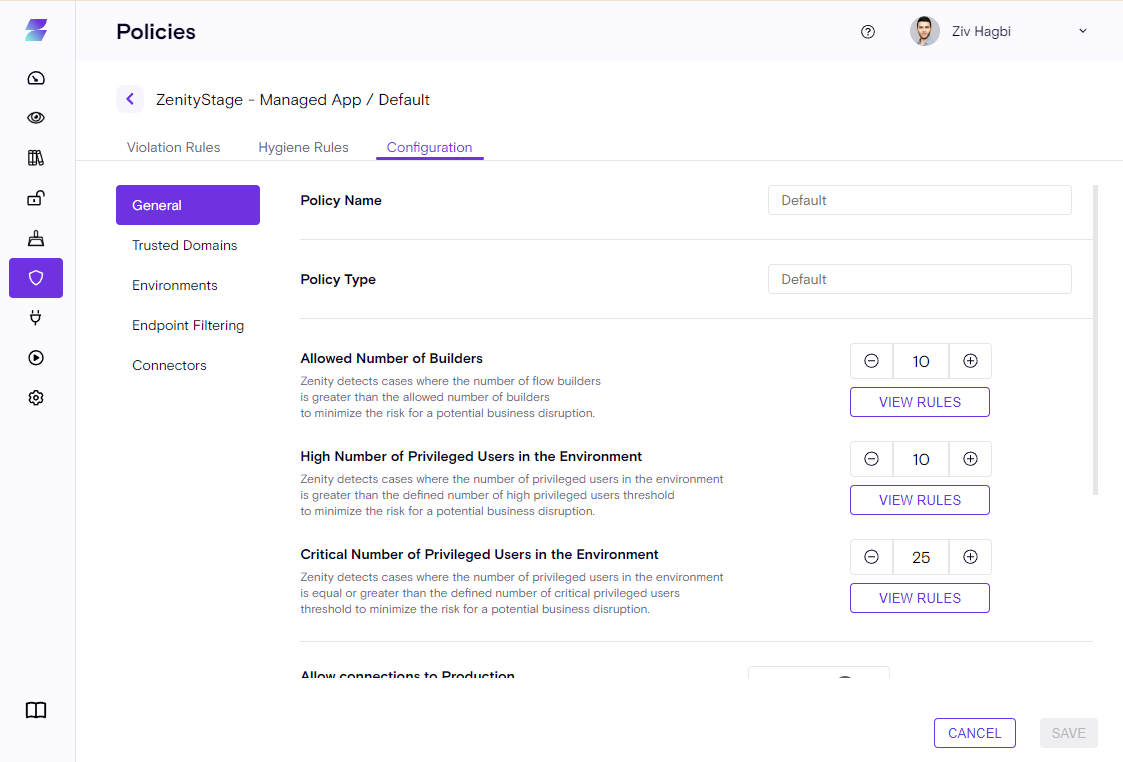Image resolution: width=1123 pixels, height=762 pixels.
Task: Open the library books icon in sidebar
Action: pyautogui.click(x=36, y=158)
